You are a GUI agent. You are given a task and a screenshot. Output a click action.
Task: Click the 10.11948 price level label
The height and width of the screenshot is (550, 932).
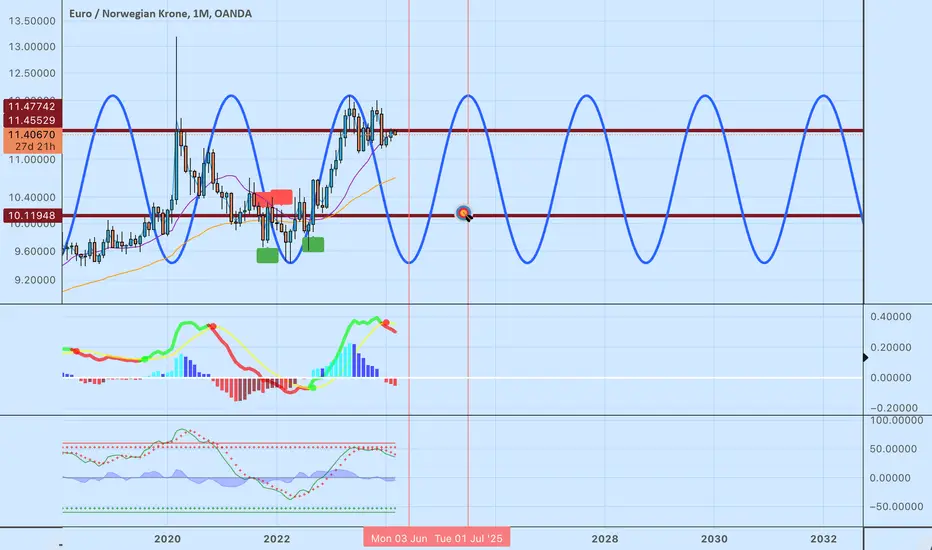32,215
